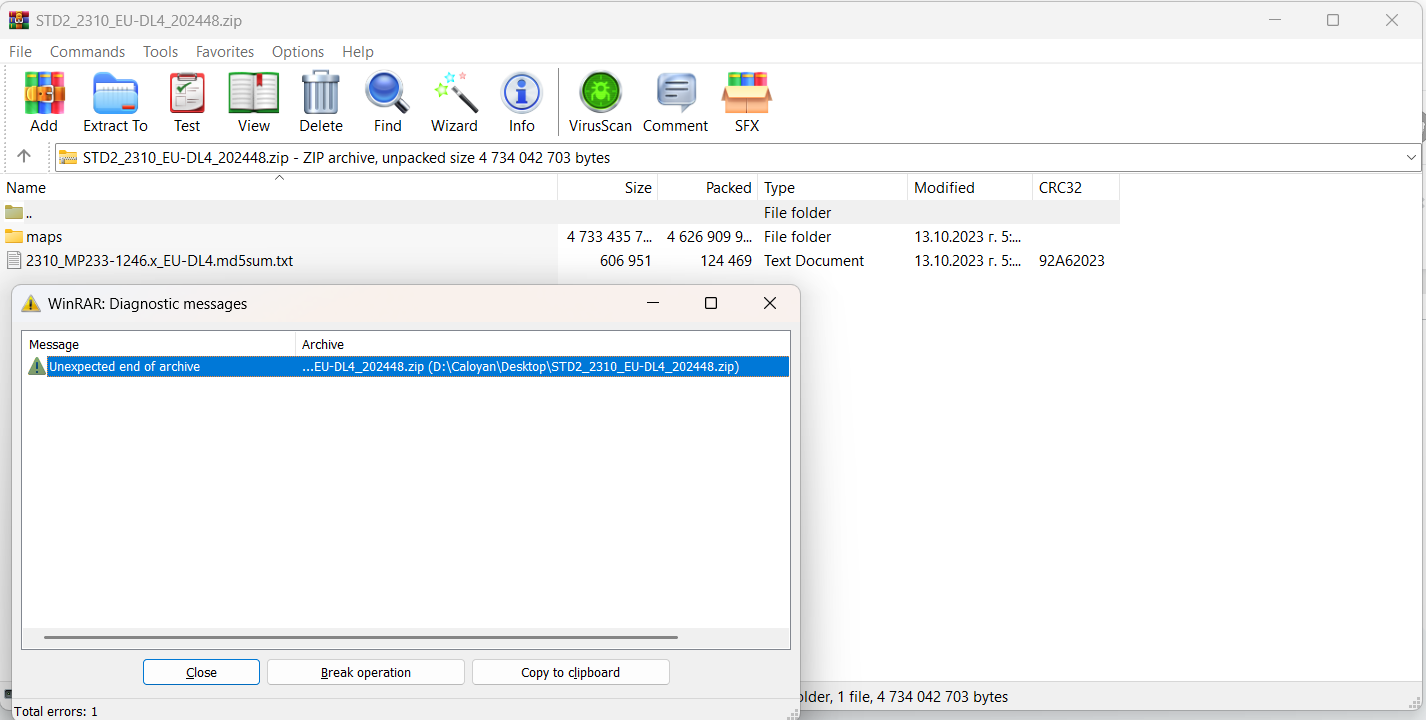This screenshot has width=1426, height=720.
Task: Click the WinRAR title bar app icon
Action: tap(19, 20)
